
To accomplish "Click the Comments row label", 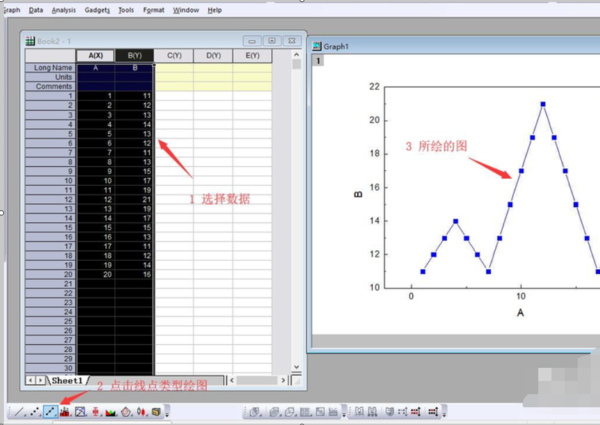I will [x=51, y=86].
